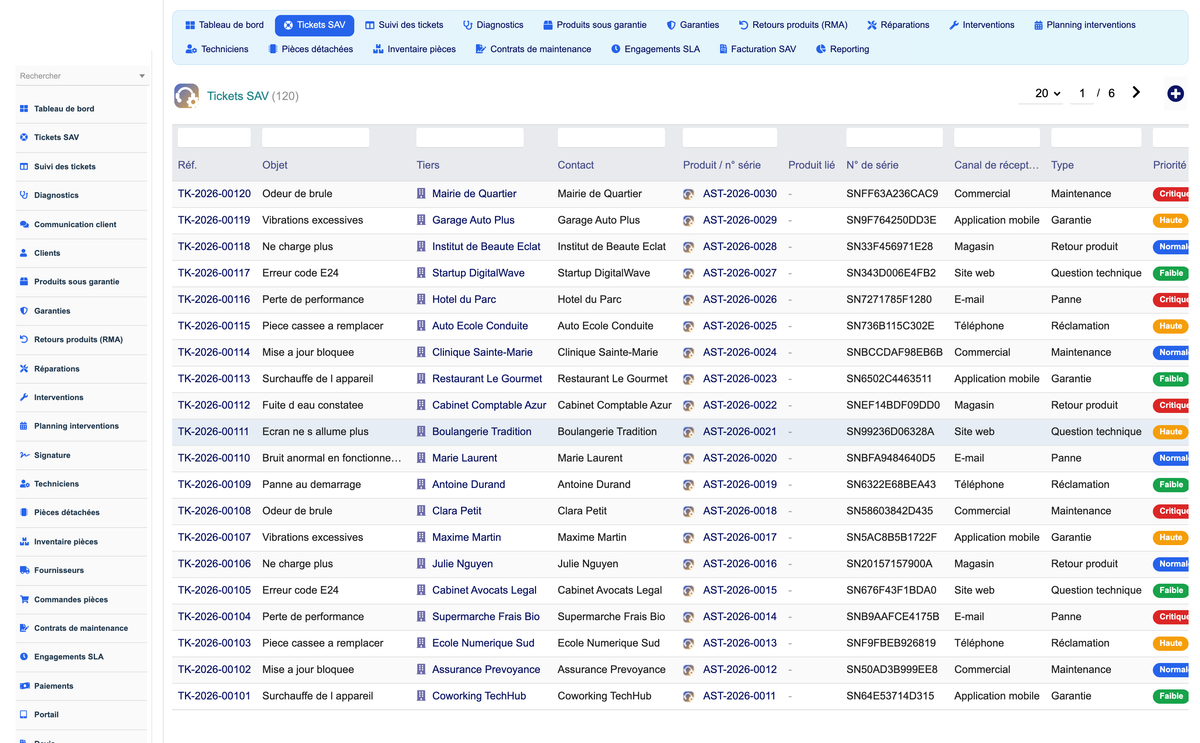Screen dimensions: 1200x743
Task: Open Facturation SAV top tab
Action: click(x=757, y=49)
